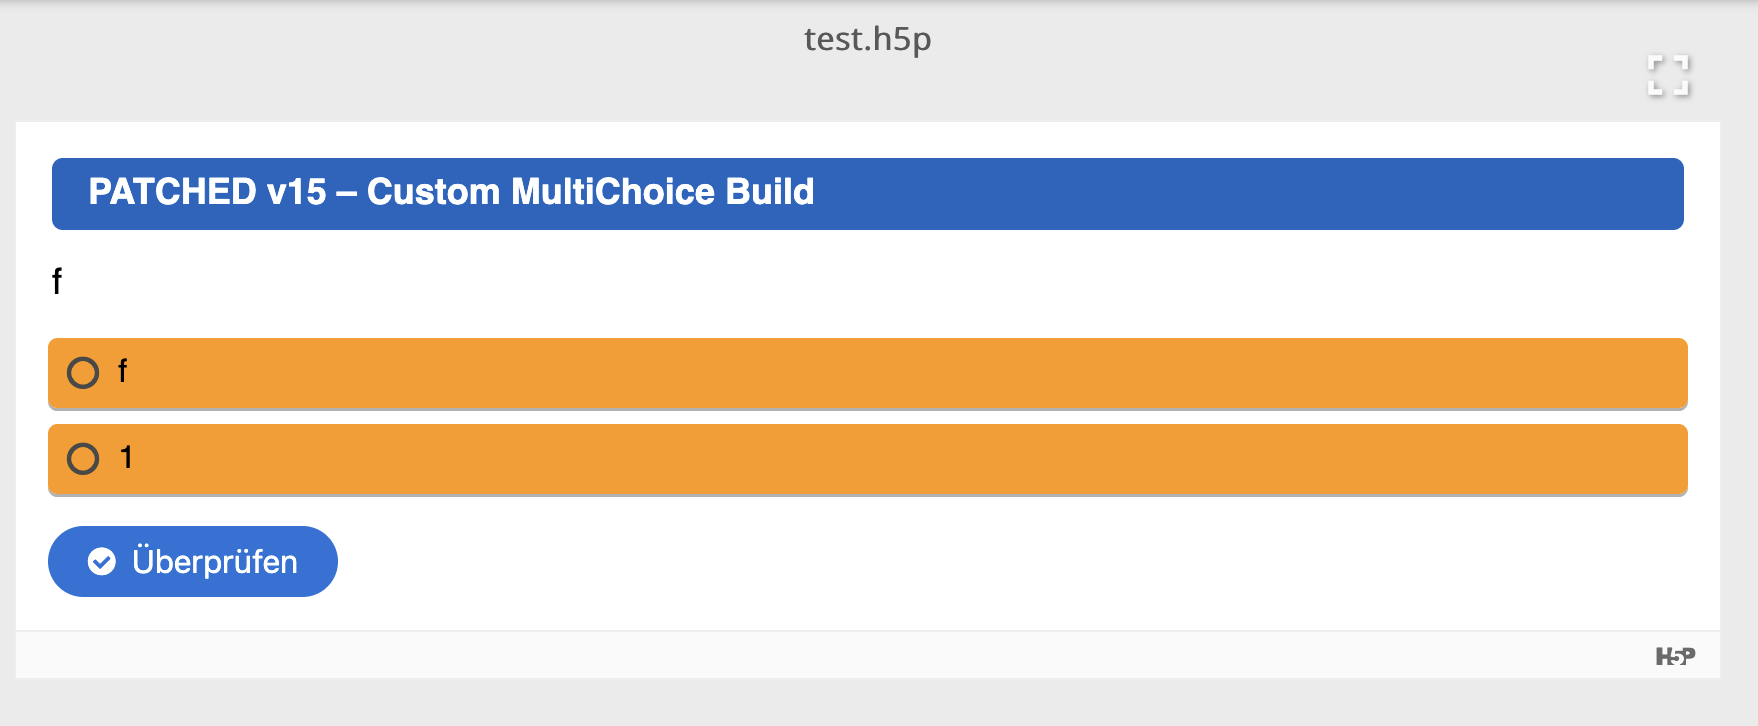Select the radio circle for answer "1"
Screen dimensions: 1758x726
(83, 459)
